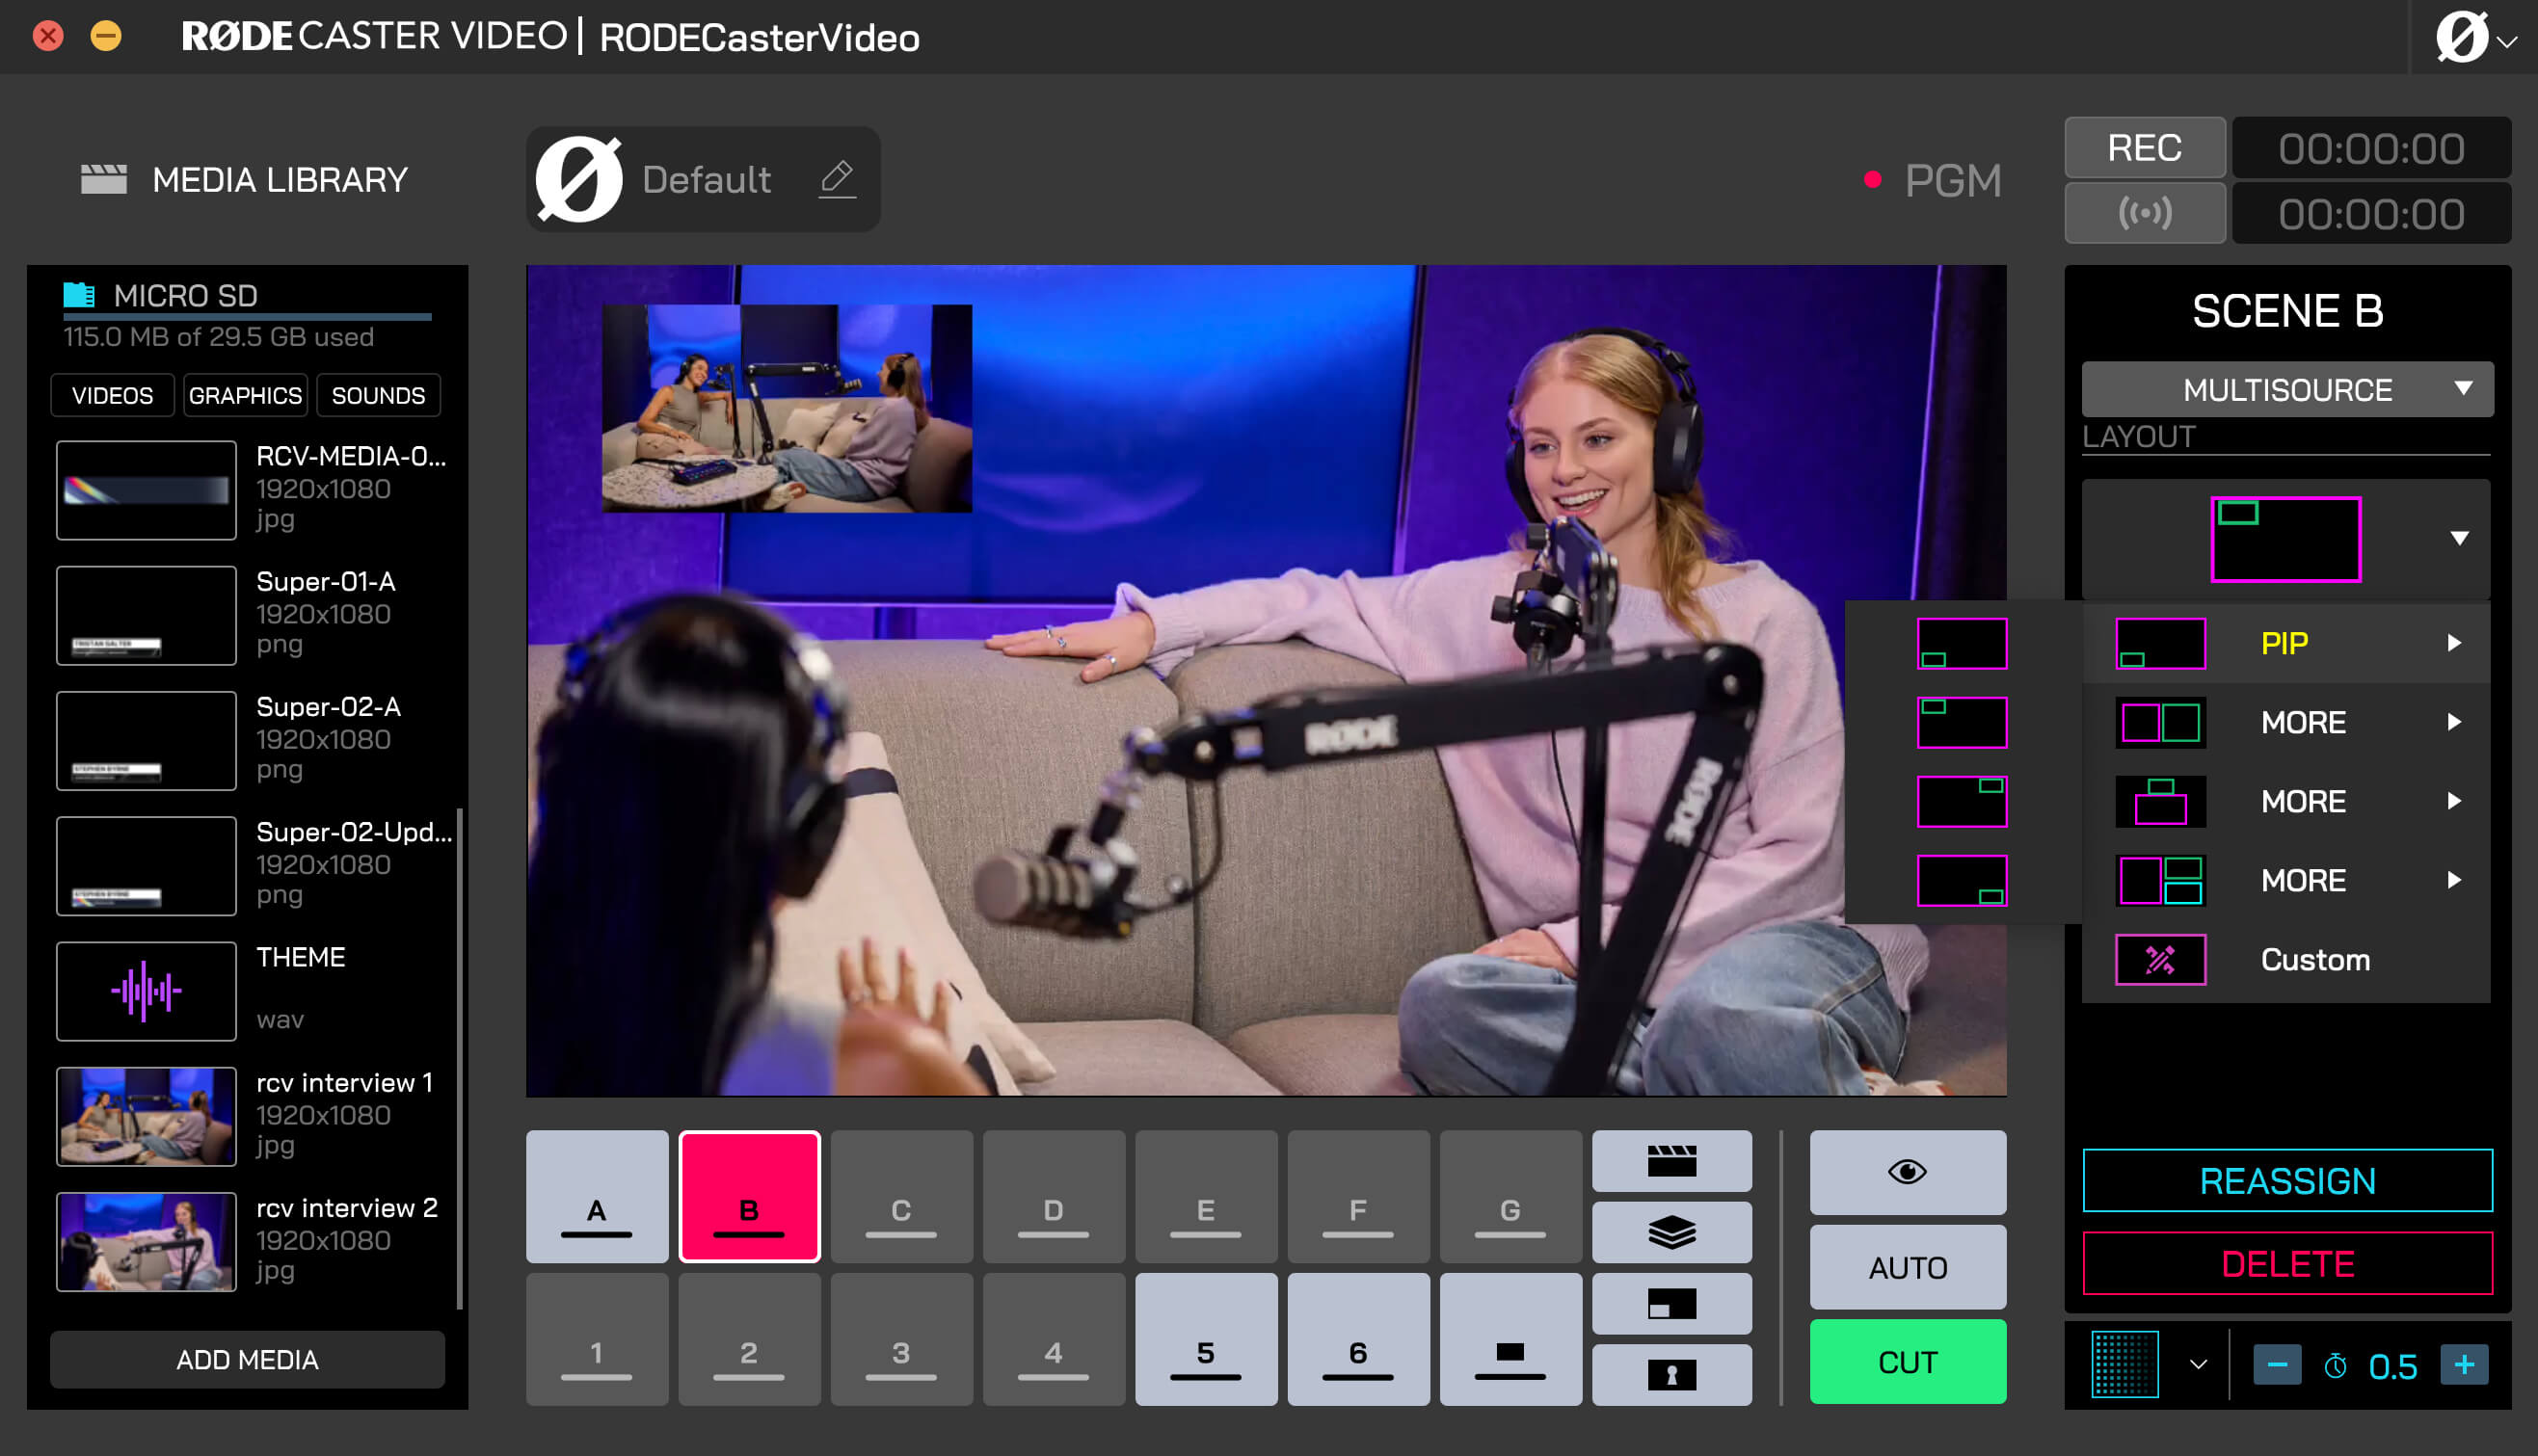
Task: Click the overlay layers stack icon button
Action: [1671, 1232]
